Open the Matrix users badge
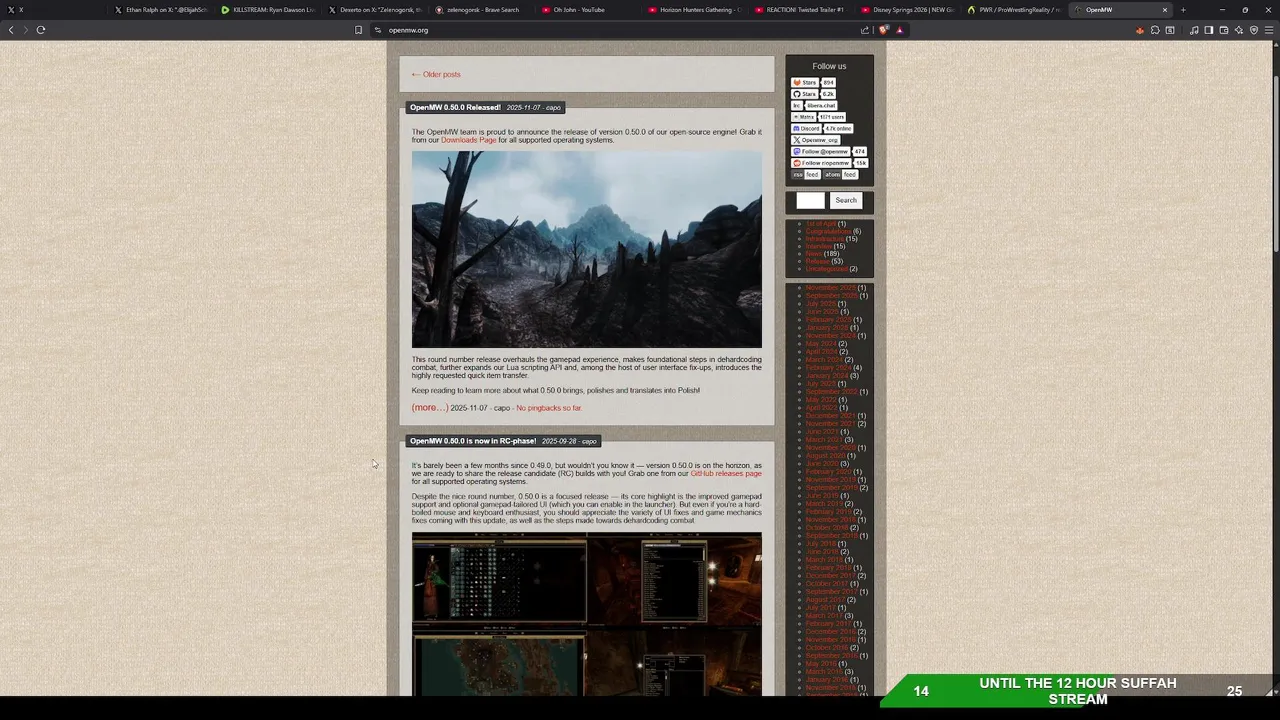Screen dimensions: 1280x720 tap(819, 117)
